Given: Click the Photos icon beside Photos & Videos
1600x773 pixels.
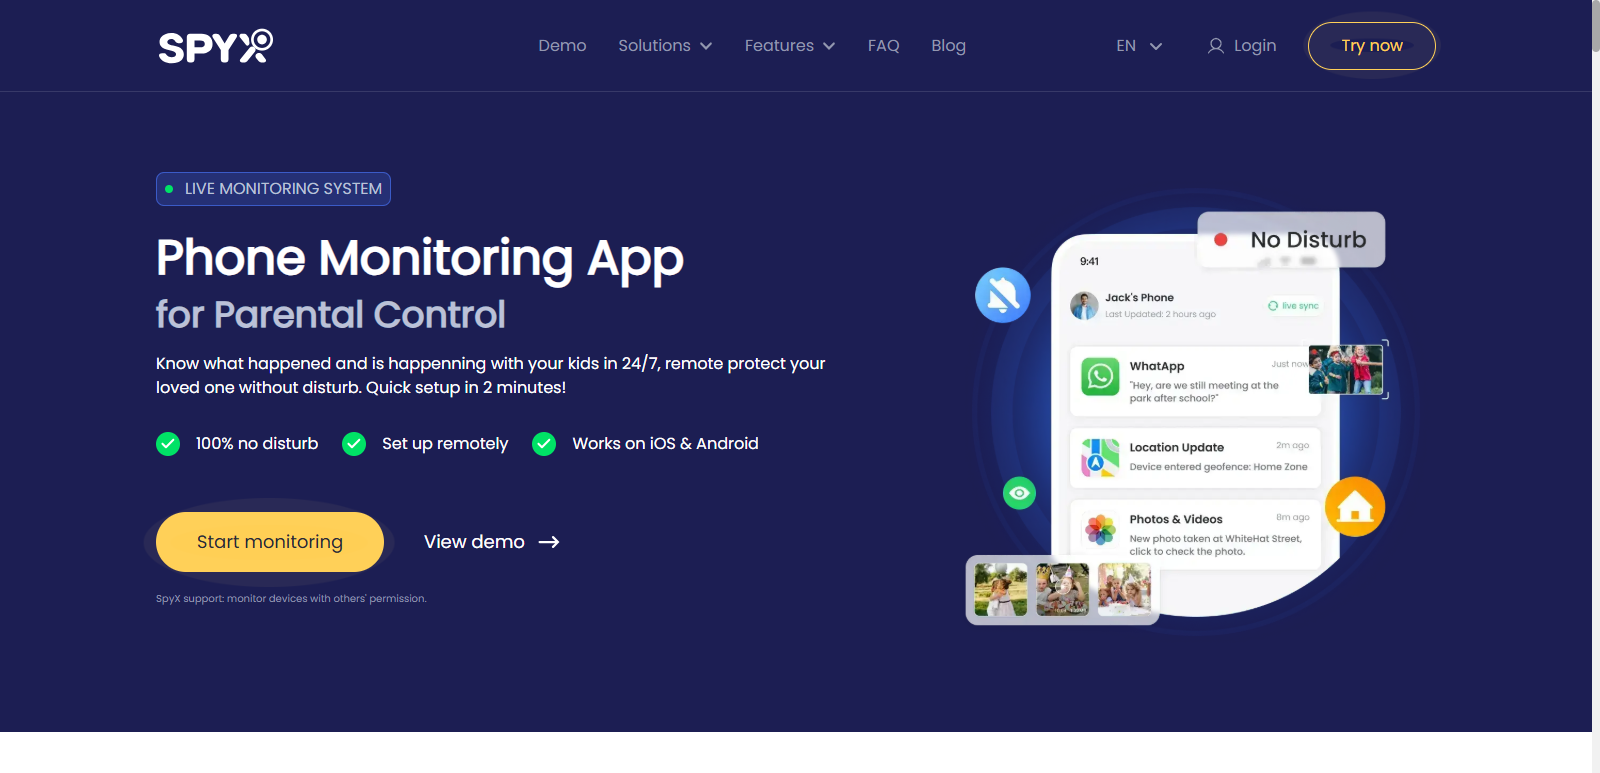Looking at the screenshot, I should click(1100, 530).
